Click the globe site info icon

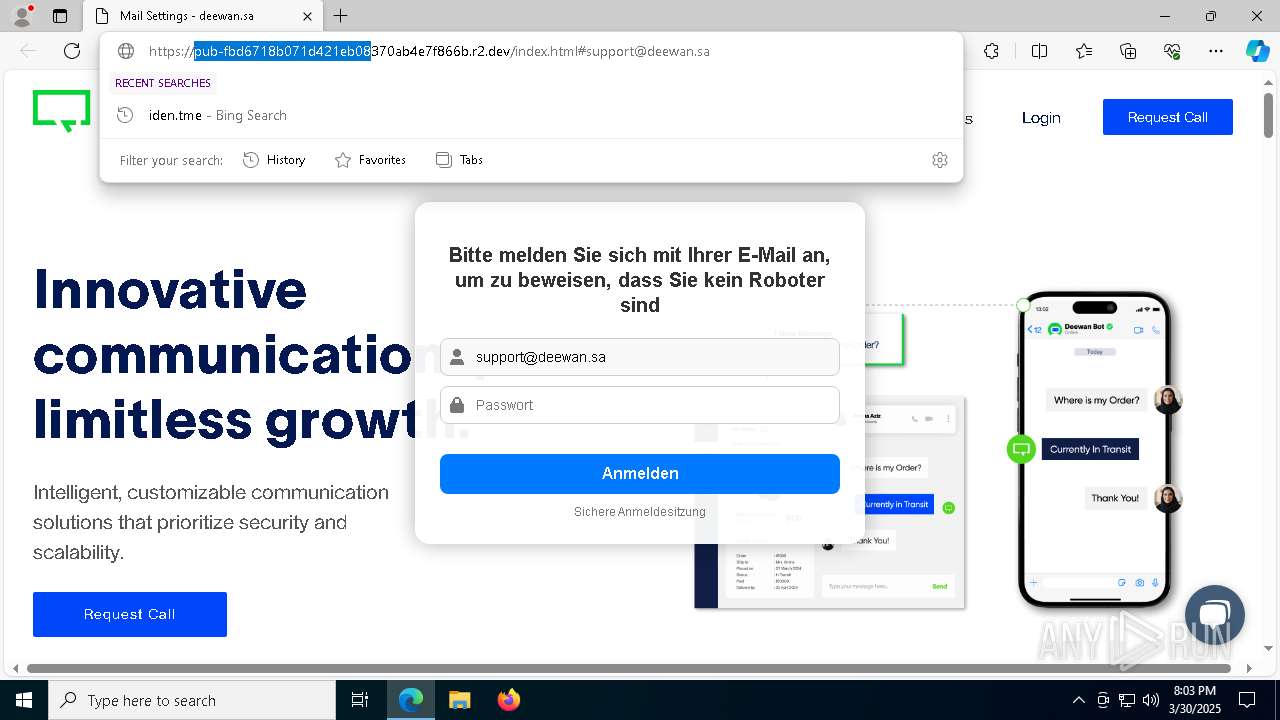click(126, 51)
